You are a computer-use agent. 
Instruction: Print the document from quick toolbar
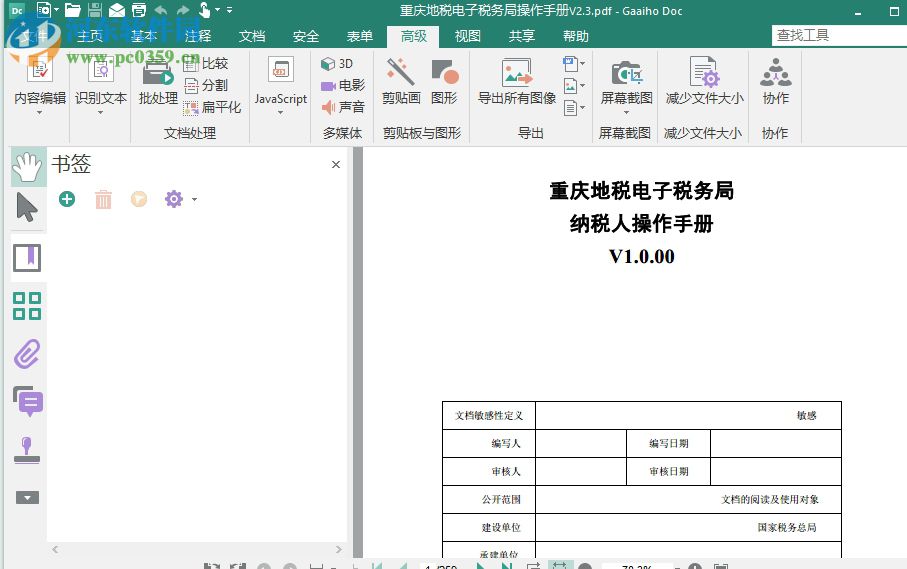point(139,10)
